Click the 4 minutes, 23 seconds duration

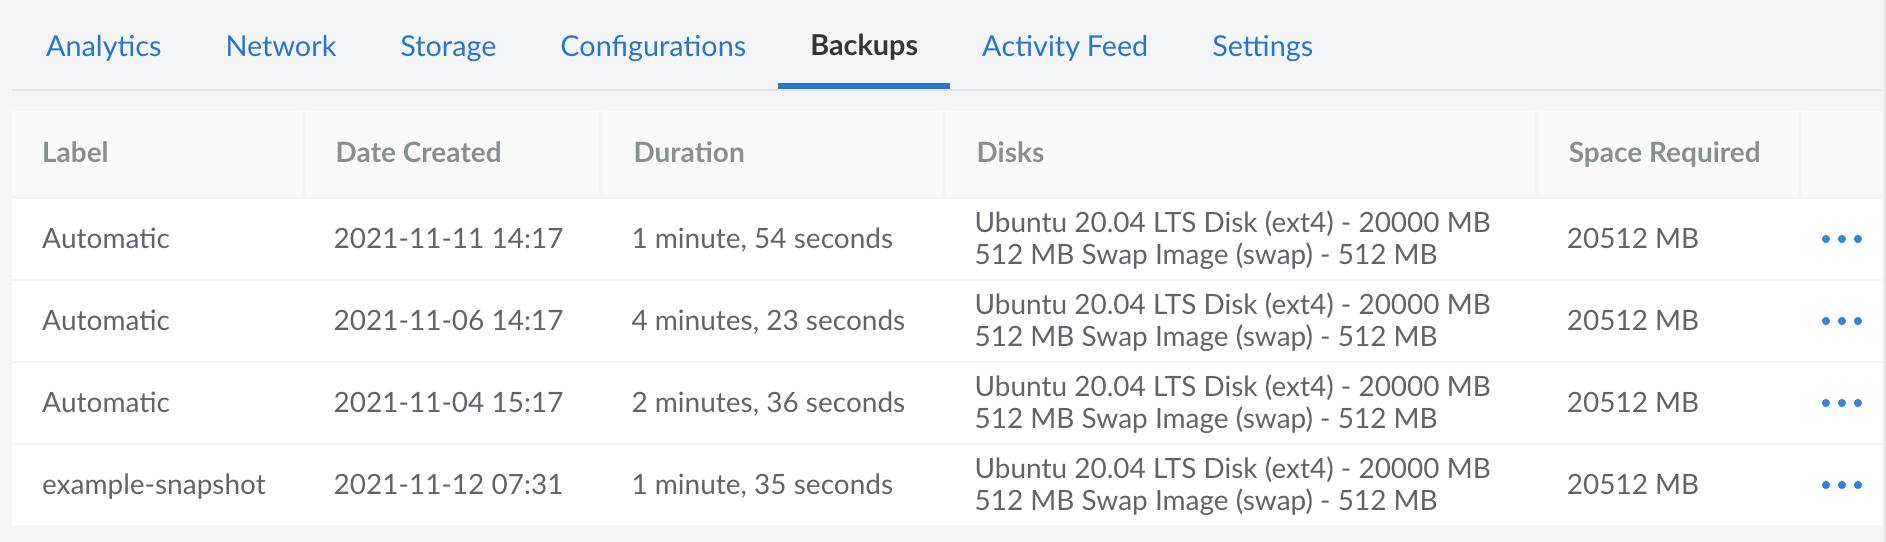[768, 320]
